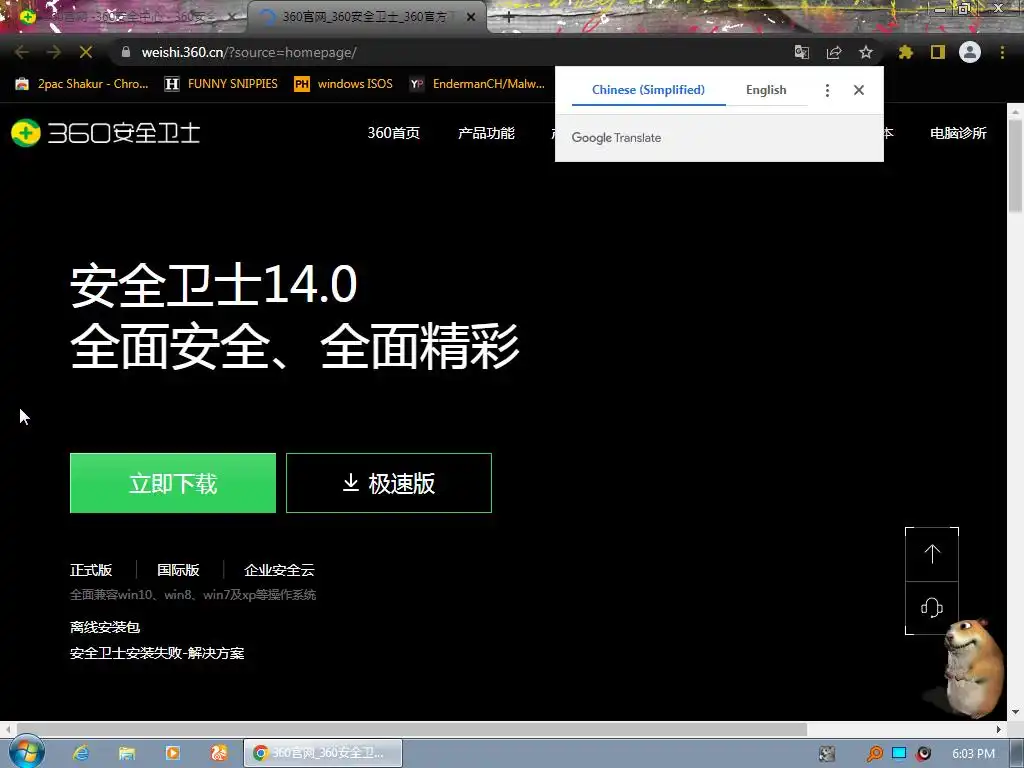1024x768 pixels.
Task: Click the 360安全卫士 logo
Action: point(106,133)
